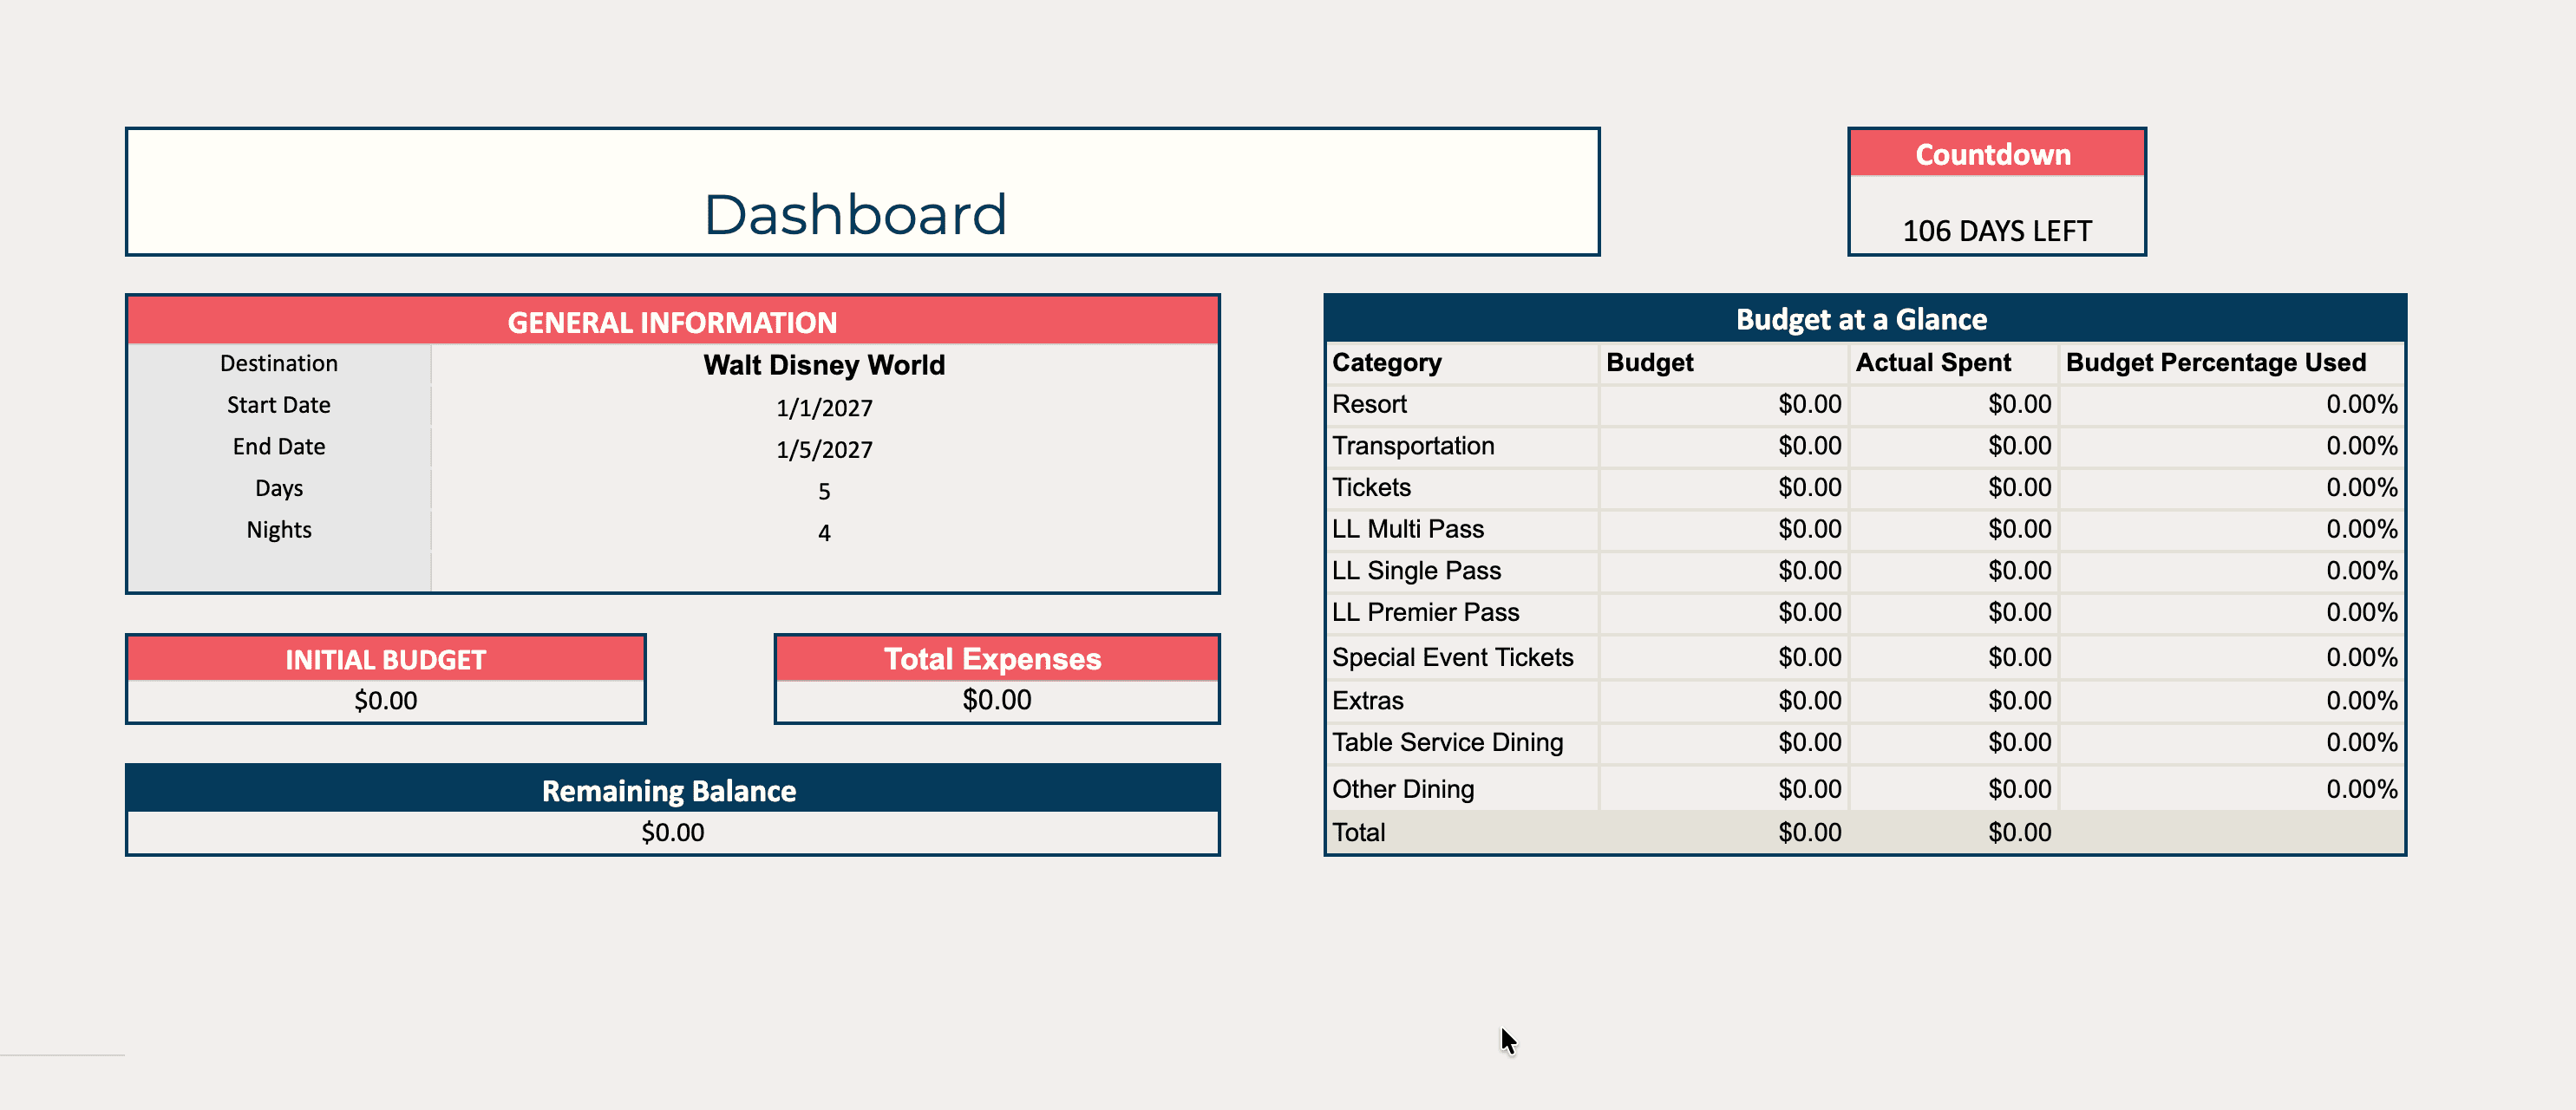Select the Category column header
The width and height of the screenshot is (2576, 1110).
(x=1463, y=363)
